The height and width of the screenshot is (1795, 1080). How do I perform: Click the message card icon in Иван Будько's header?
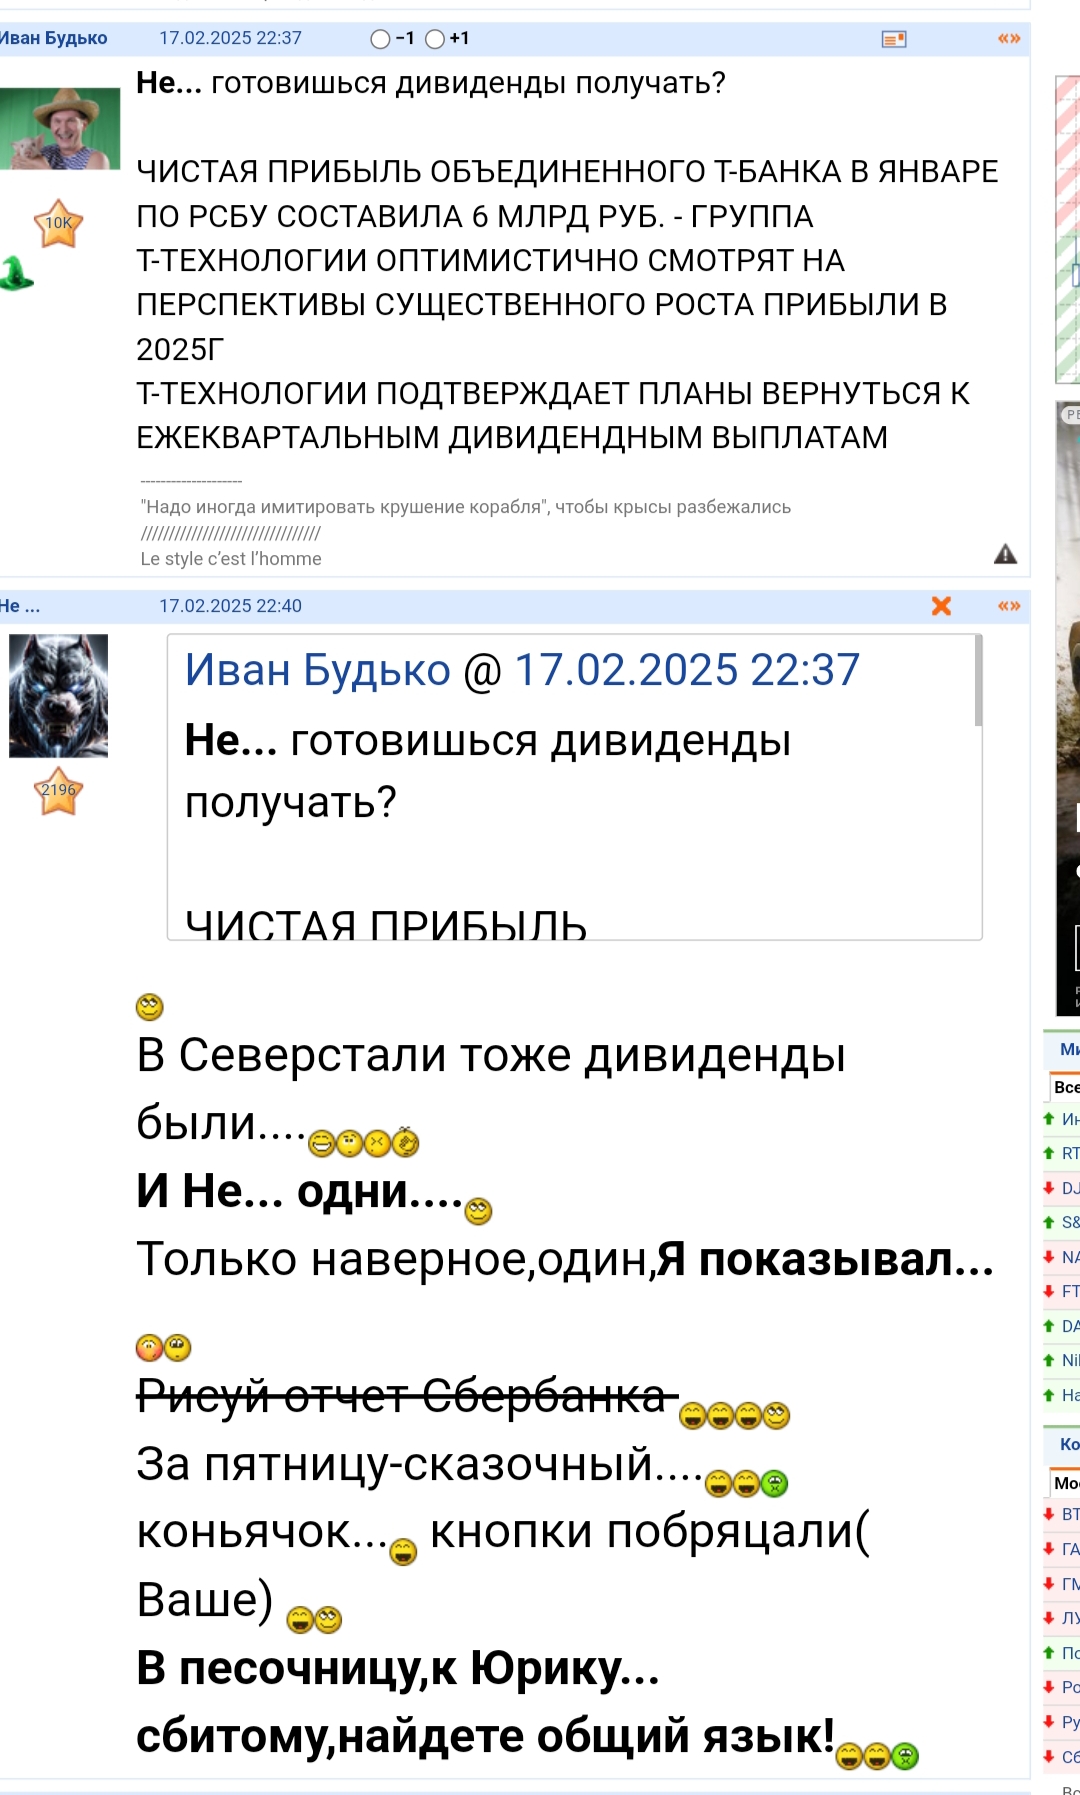(894, 39)
